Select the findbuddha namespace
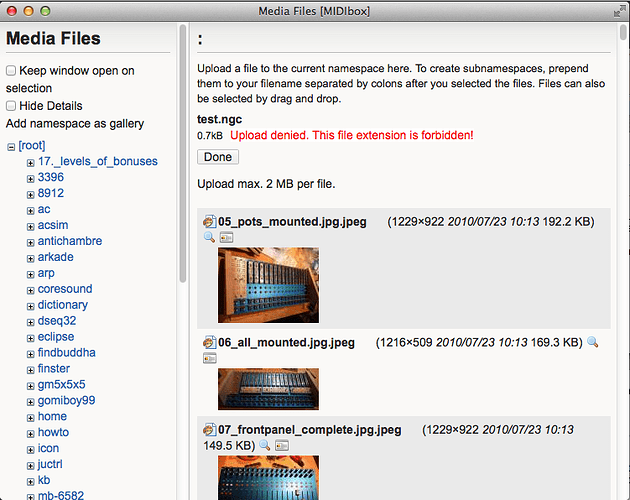 (x=66, y=353)
